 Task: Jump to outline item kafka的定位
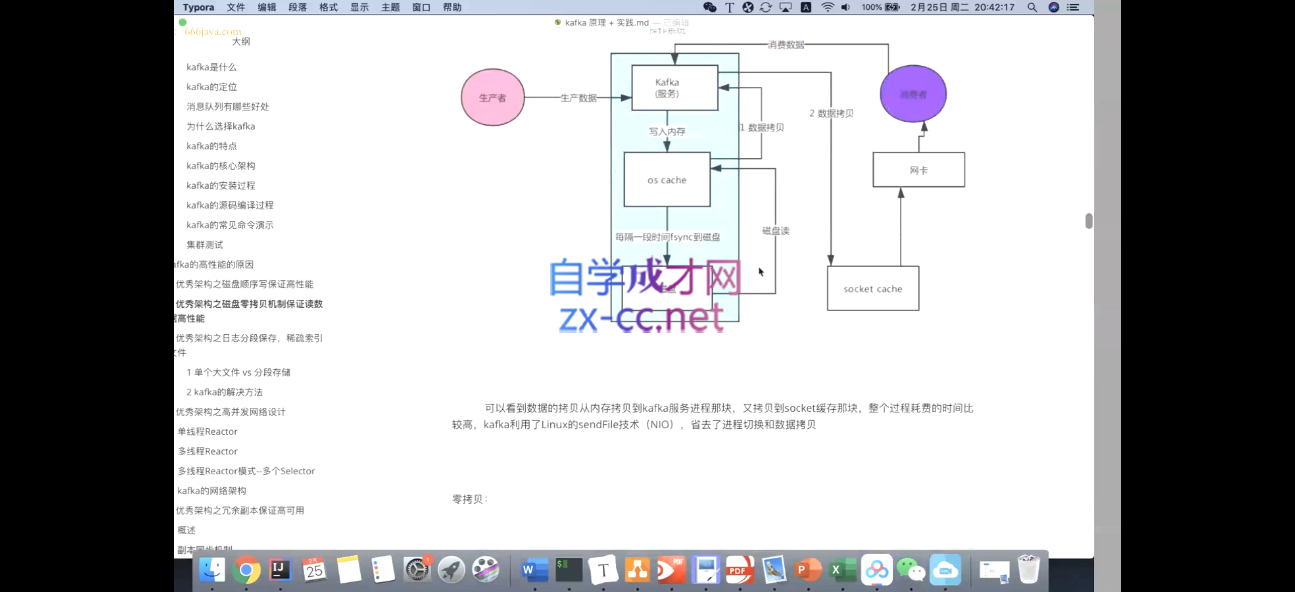pyautogui.click(x=211, y=87)
